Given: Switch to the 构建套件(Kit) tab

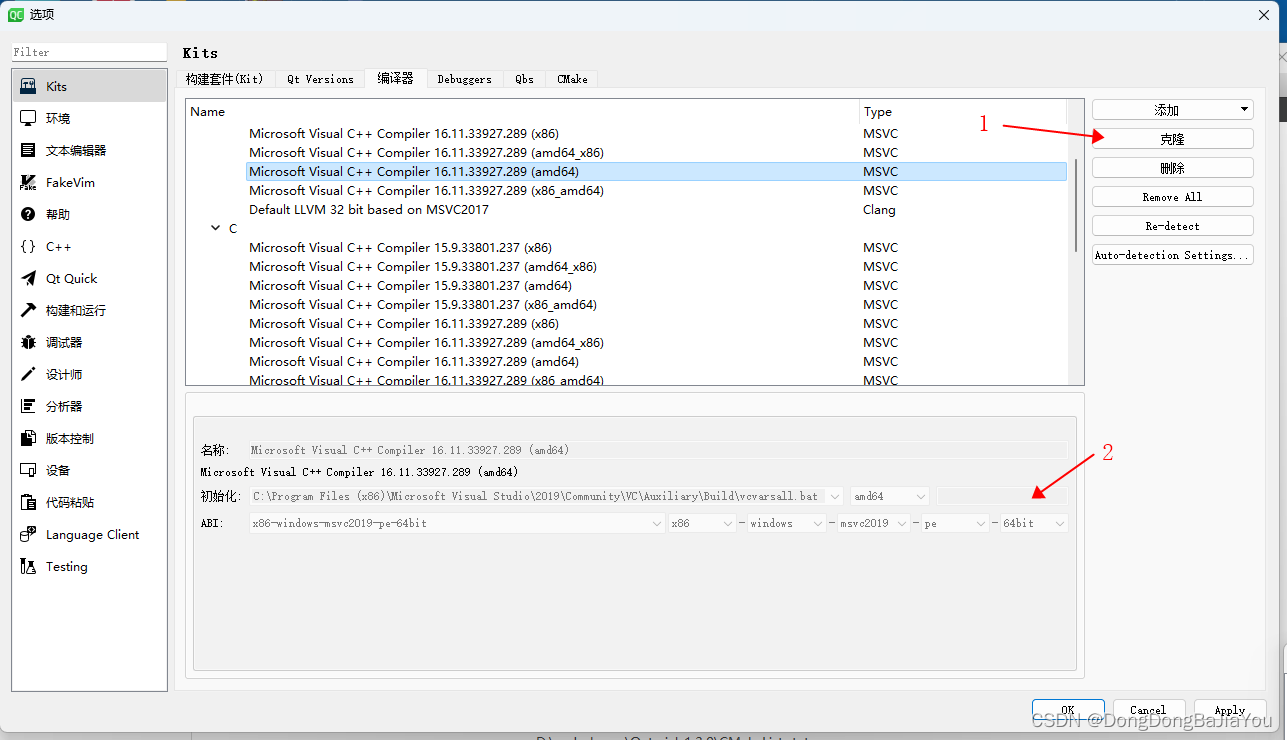Looking at the screenshot, I should pyautogui.click(x=224, y=79).
